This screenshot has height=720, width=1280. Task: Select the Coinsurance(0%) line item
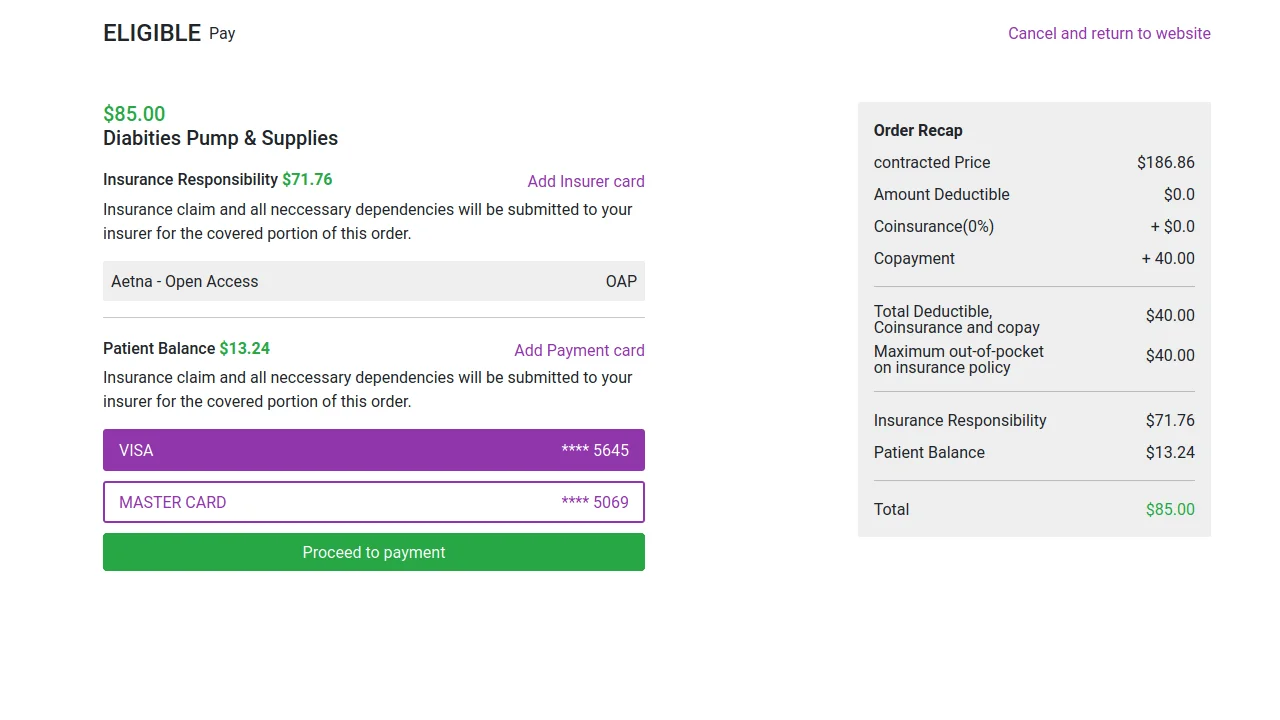[933, 226]
